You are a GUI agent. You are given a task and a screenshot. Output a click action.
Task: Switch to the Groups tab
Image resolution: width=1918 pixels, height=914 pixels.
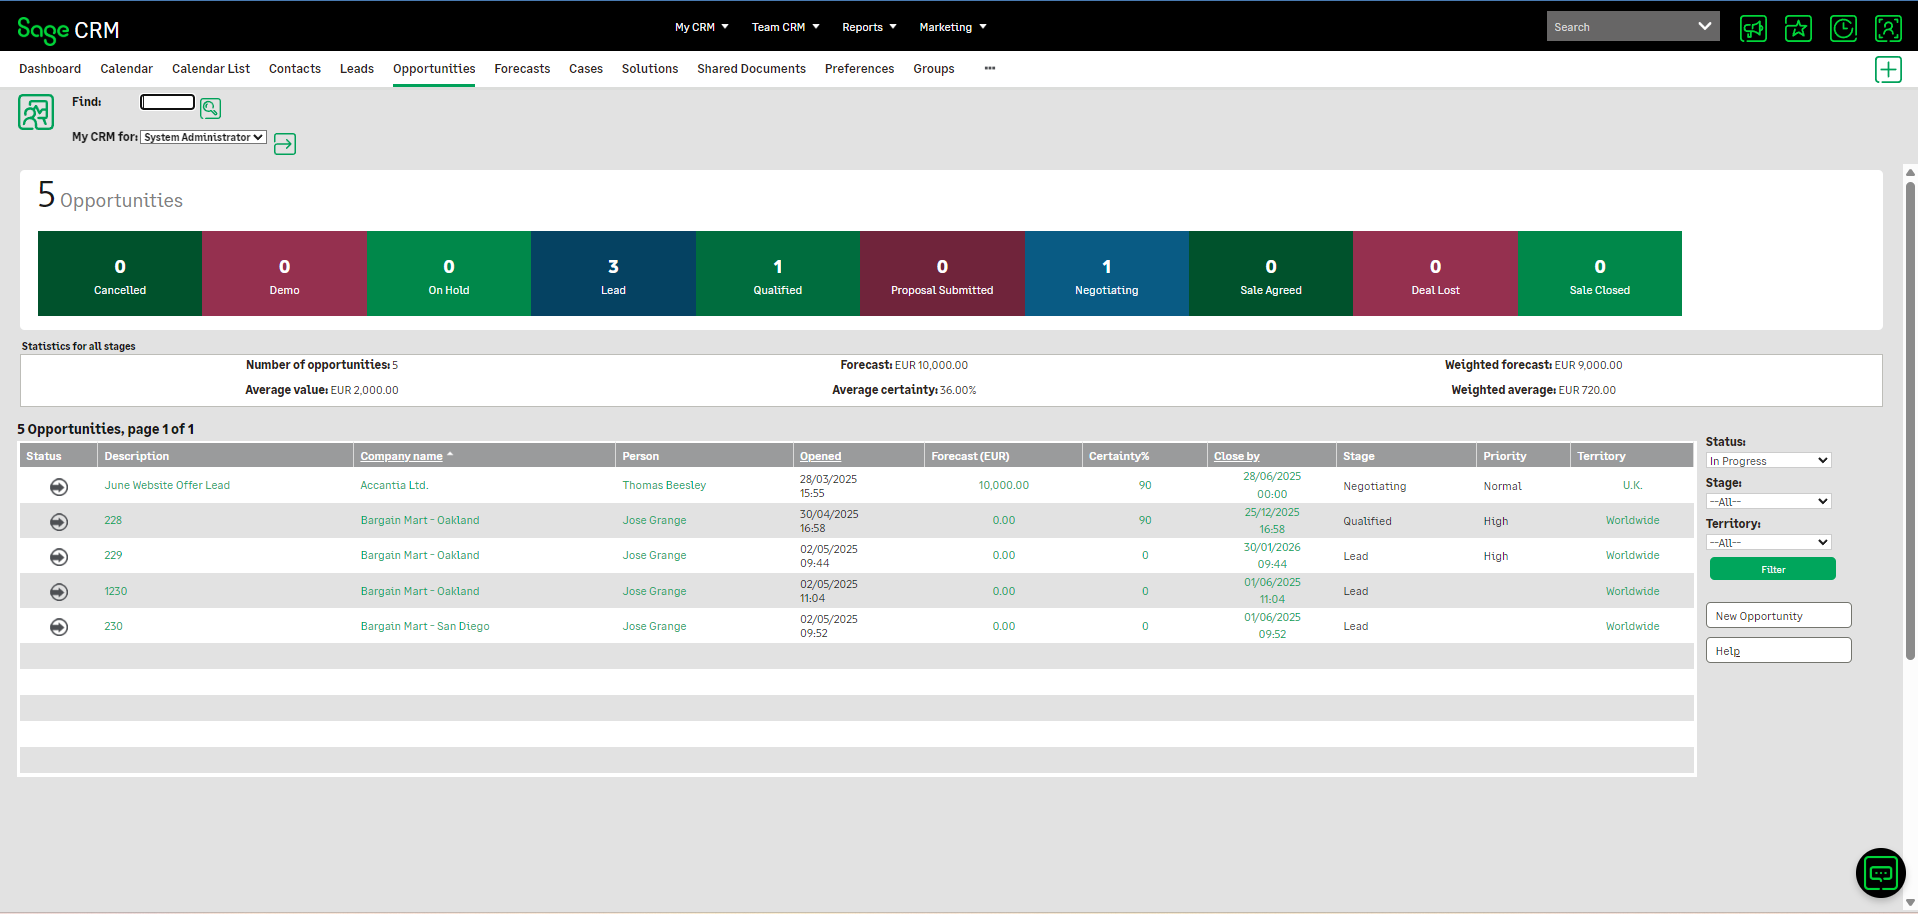(933, 69)
